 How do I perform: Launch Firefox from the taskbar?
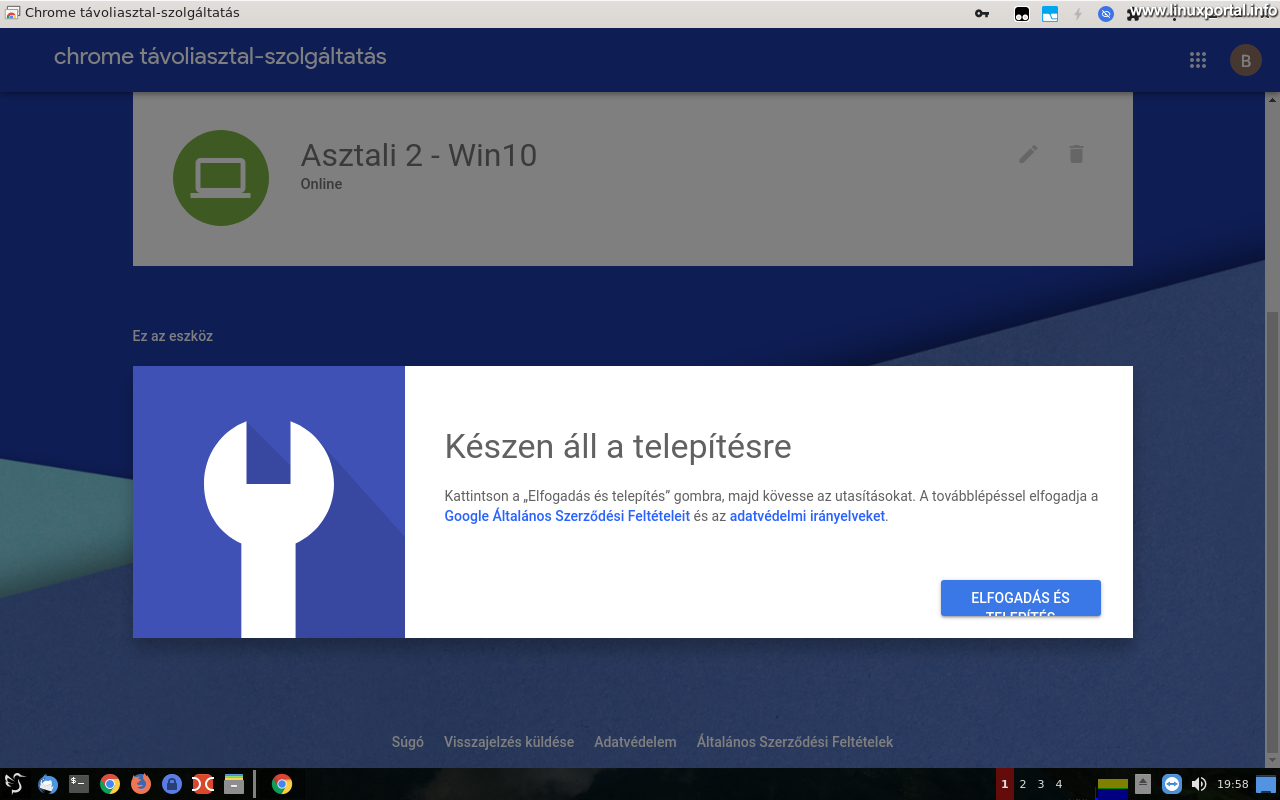(x=141, y=784)
